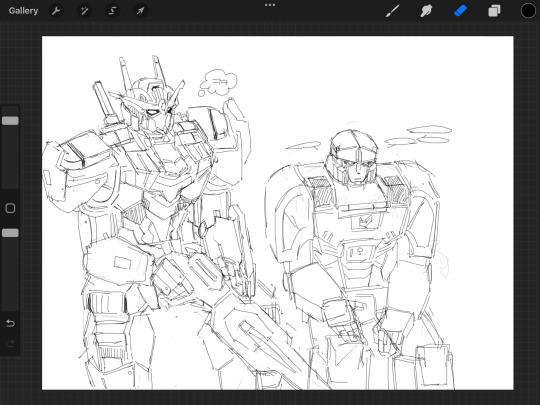
Task: Undo the last stroke with sidebar arrow
Action: [10, 323]
